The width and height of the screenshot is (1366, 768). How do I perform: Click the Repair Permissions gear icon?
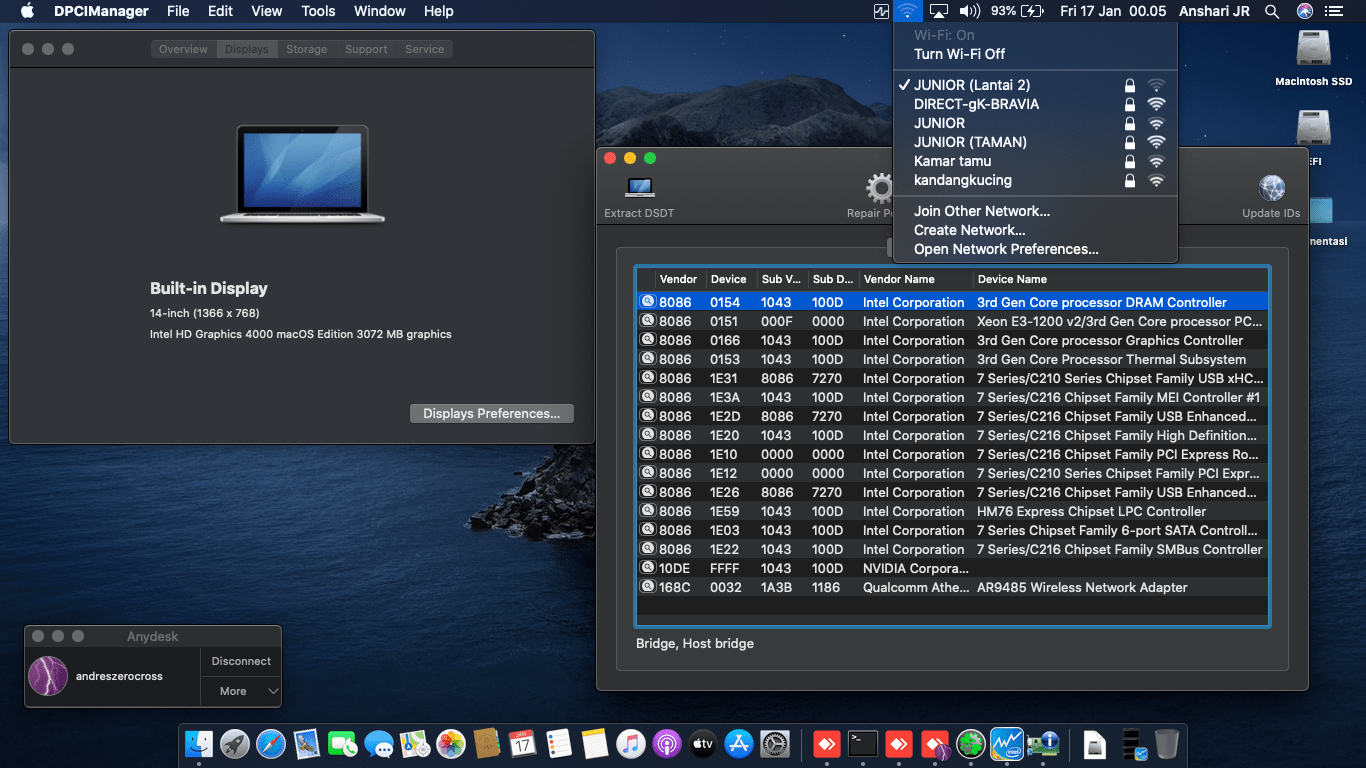click(880, 188)
